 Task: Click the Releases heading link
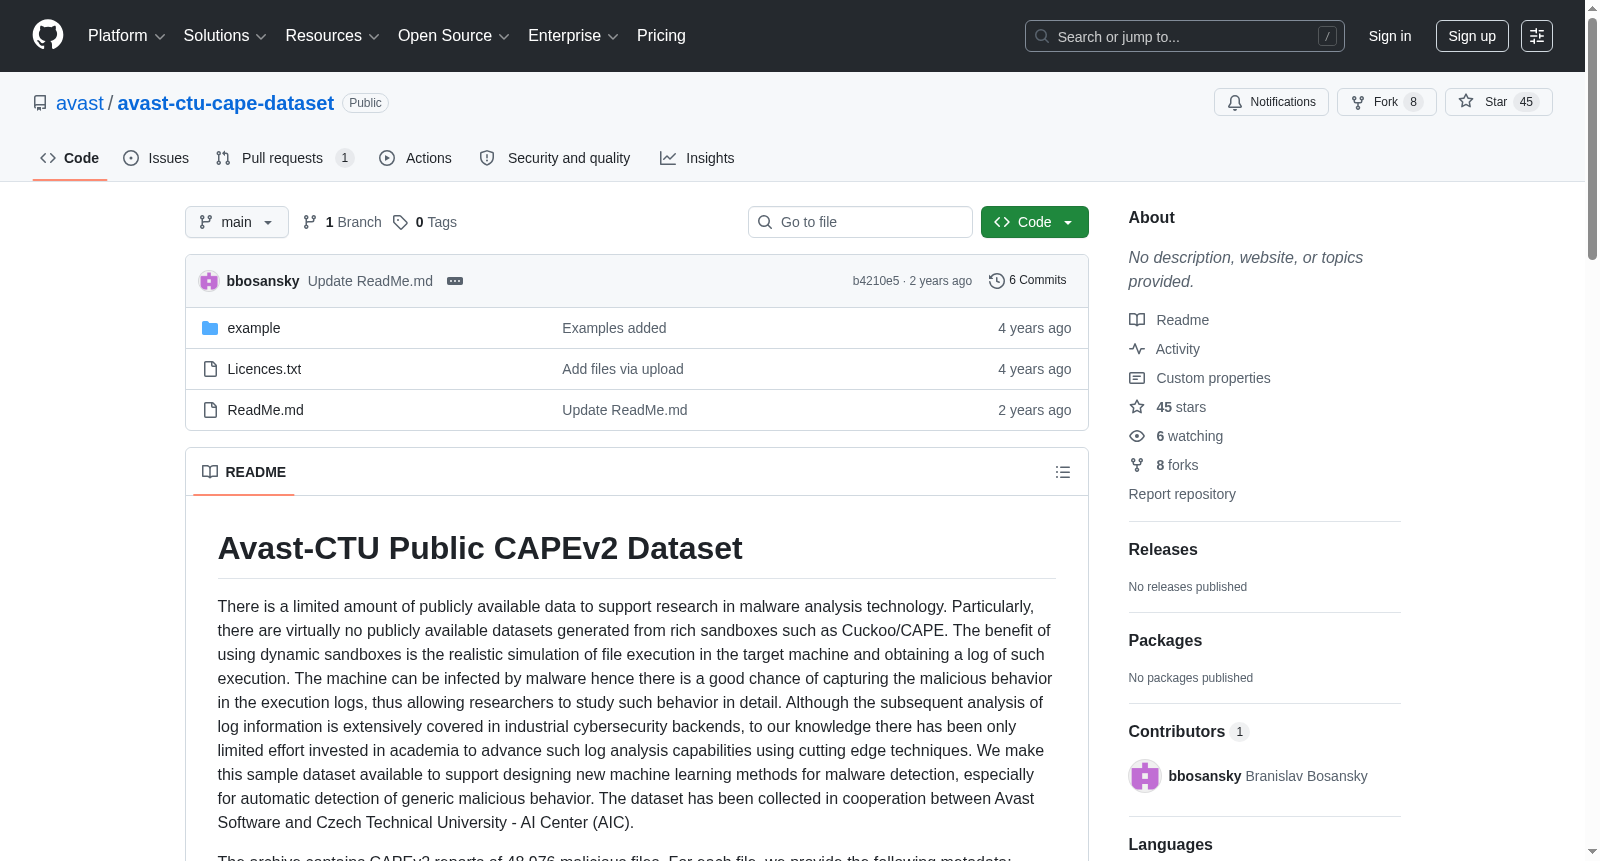pyautogui.click(x=1163, y=550)
